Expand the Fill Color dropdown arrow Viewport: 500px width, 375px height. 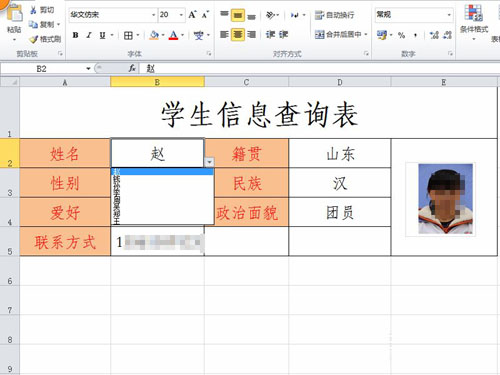pyautogui.click(x=163, y=35)
